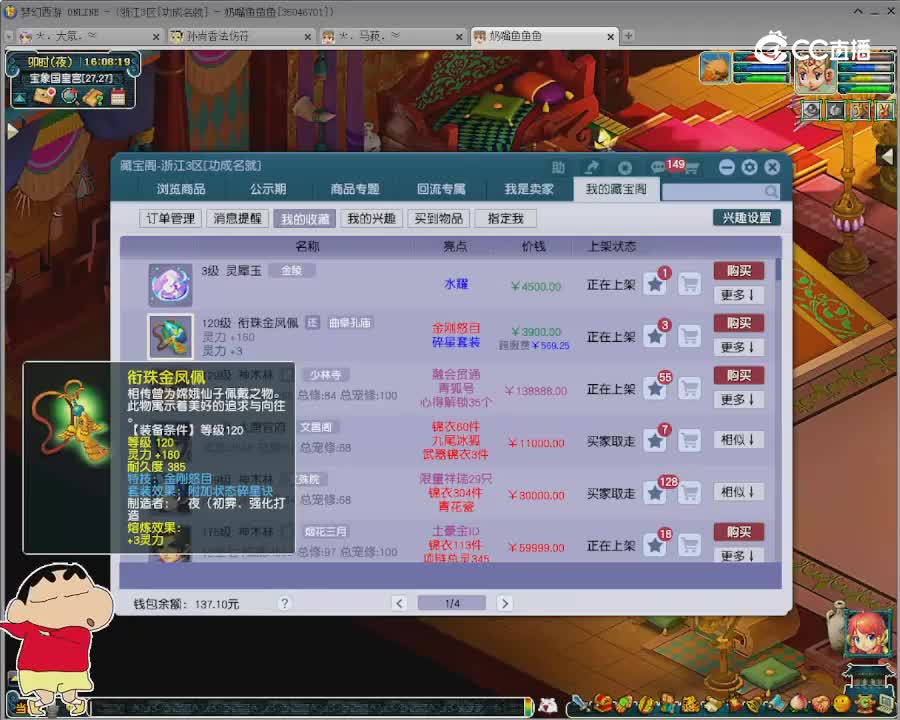The height and width of the screenshot is (720, 900).
Task: Open the 消息提醒 section
Action: (x=238, y=218)
